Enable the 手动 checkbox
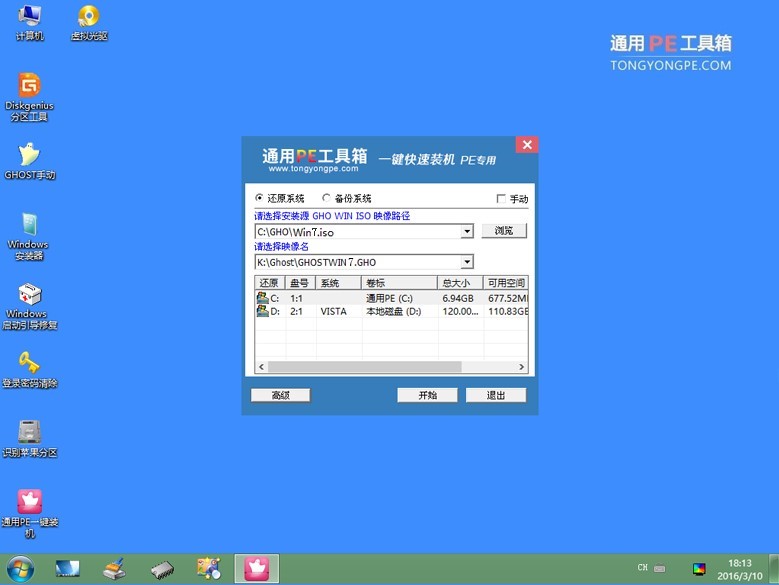Viewport: 779px width, 585px height. click(x=501, y=199)
